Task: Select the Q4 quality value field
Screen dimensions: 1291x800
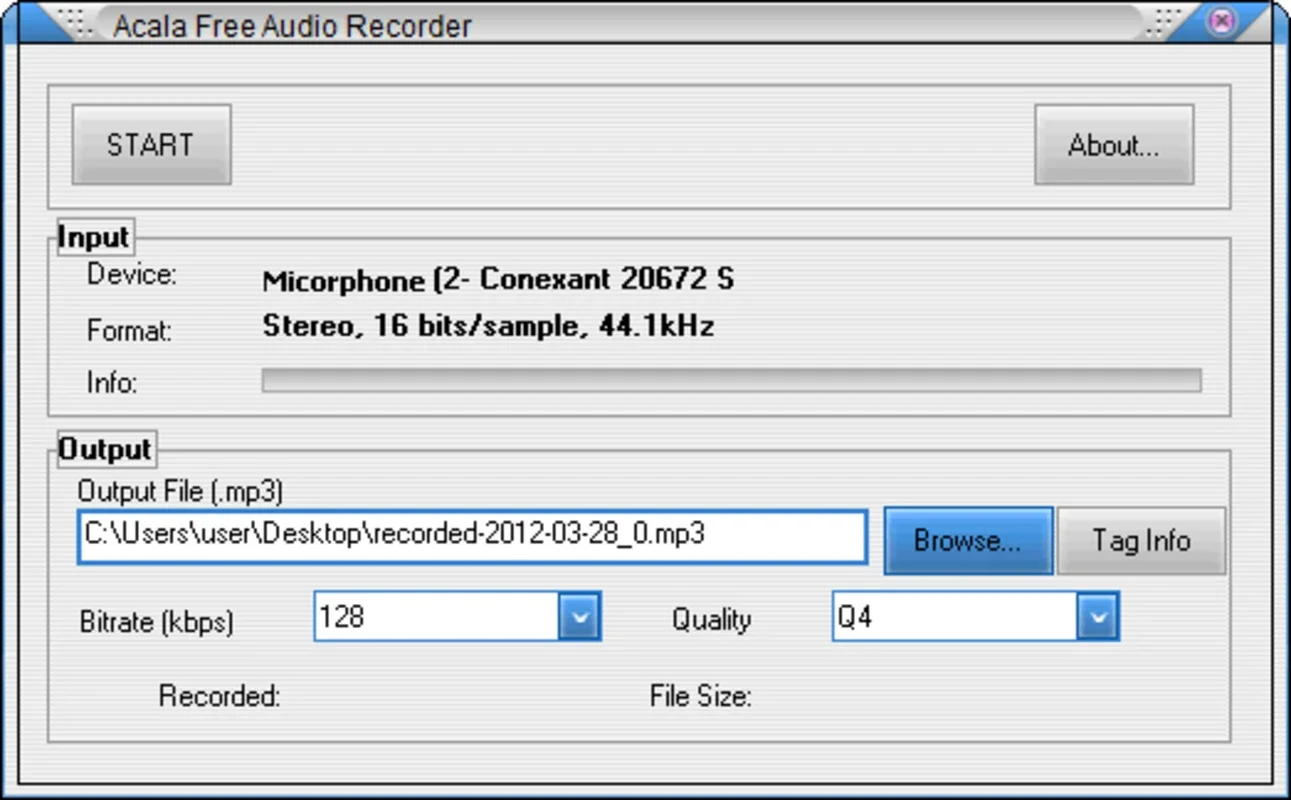Action: click(954, 617)
